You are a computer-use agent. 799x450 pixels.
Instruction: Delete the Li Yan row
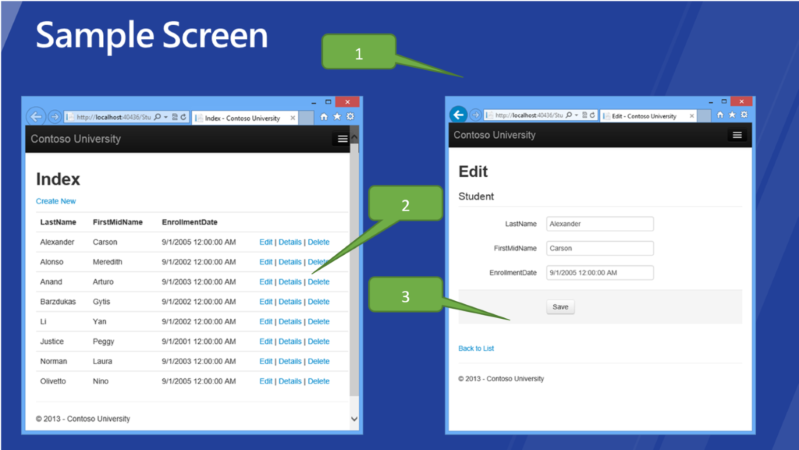tap(318, 322)
